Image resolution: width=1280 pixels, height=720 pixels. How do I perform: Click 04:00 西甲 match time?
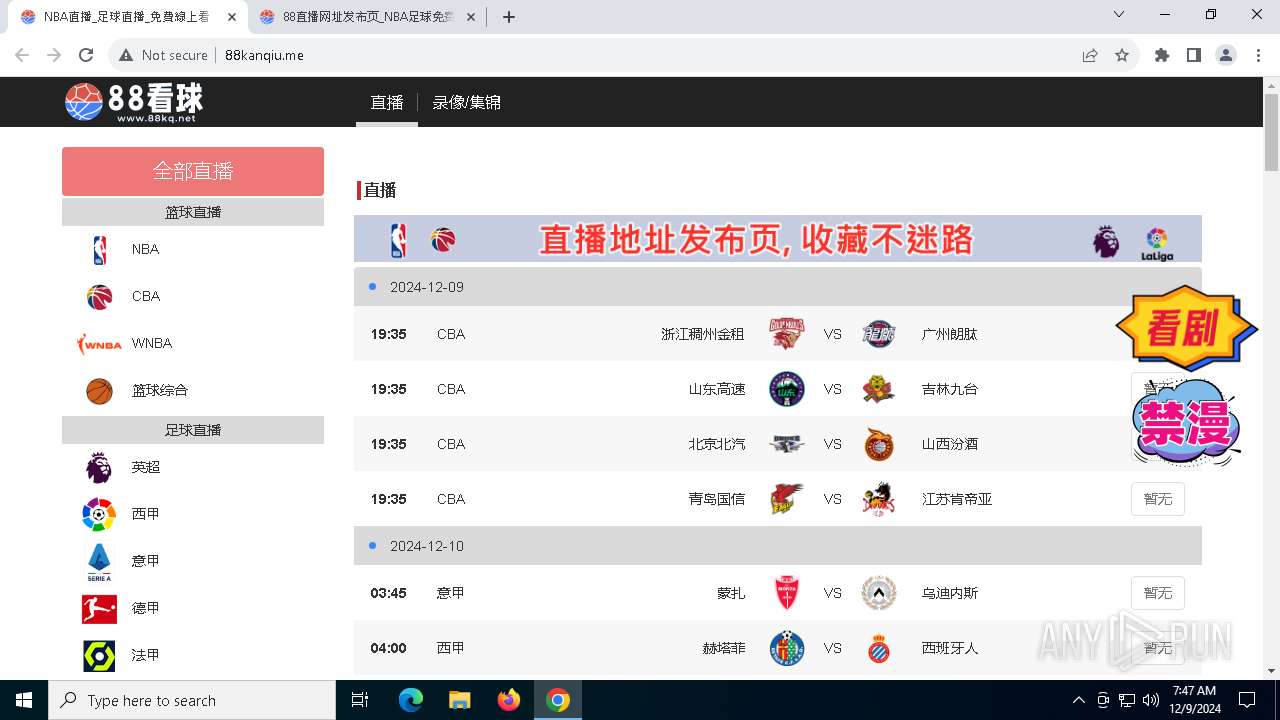[x=388, y=648]
